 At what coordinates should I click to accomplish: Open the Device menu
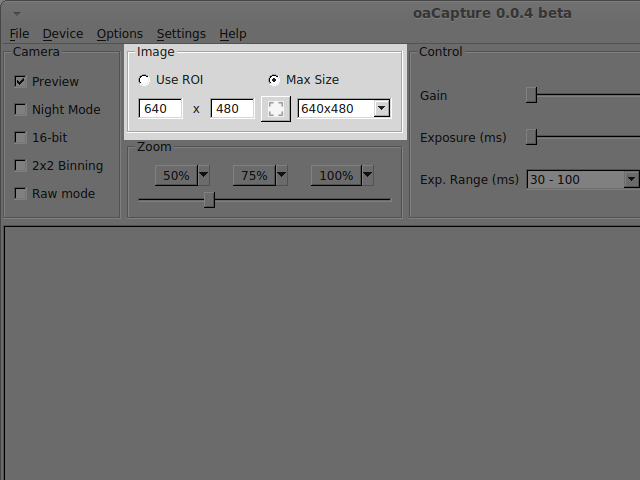63,34
